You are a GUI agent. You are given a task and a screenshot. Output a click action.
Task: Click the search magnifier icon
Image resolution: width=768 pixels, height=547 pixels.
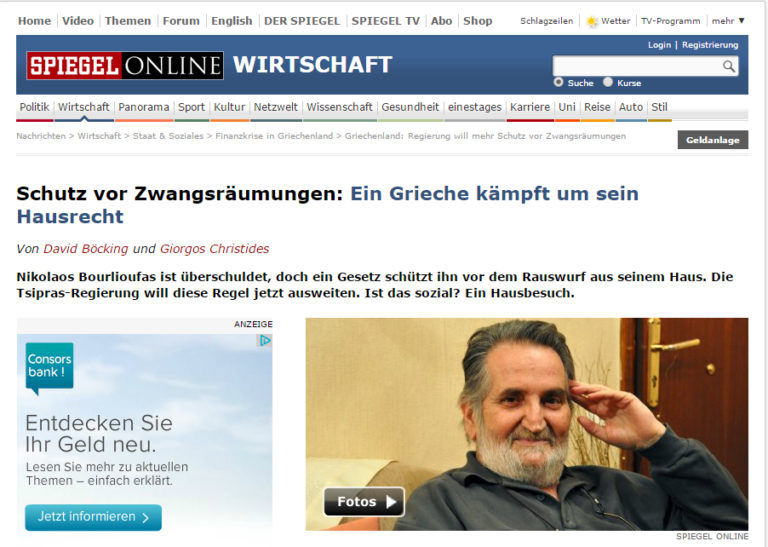click(729, 67)
